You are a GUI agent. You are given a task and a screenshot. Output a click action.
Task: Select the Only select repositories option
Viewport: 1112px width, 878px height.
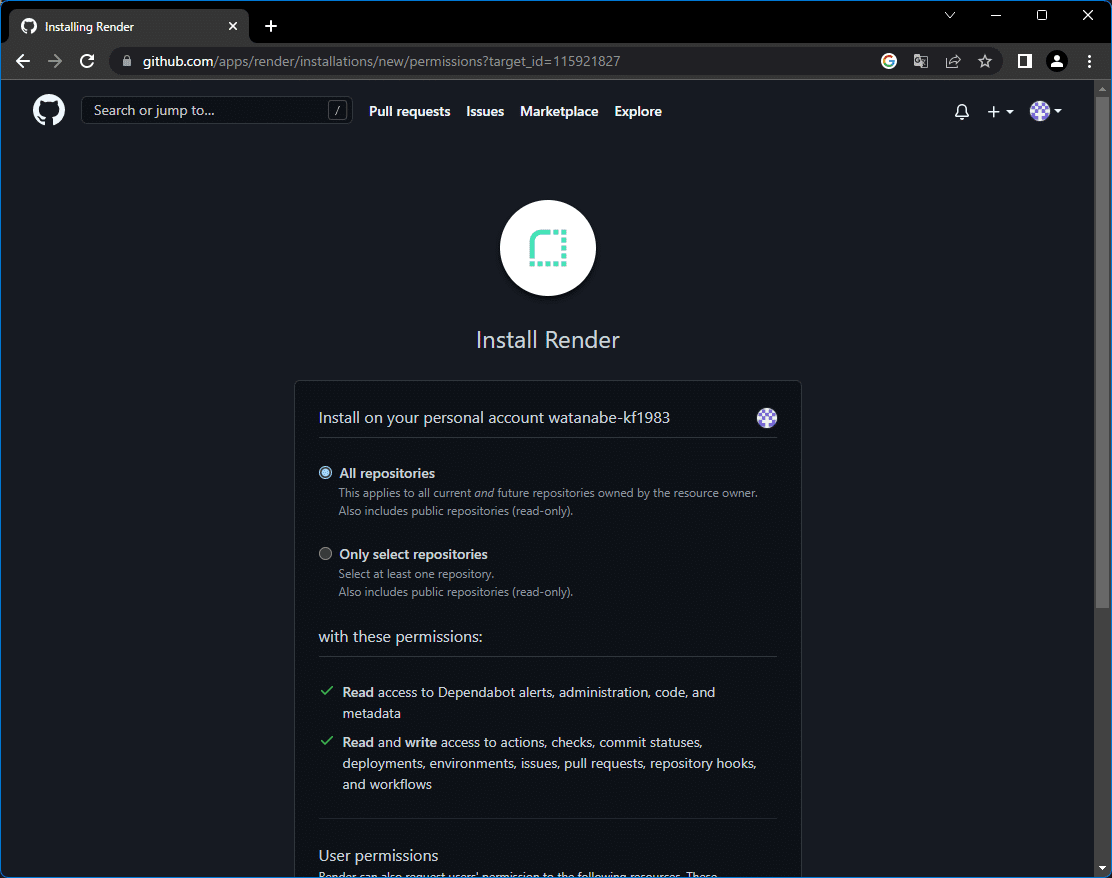pos(326,553)
